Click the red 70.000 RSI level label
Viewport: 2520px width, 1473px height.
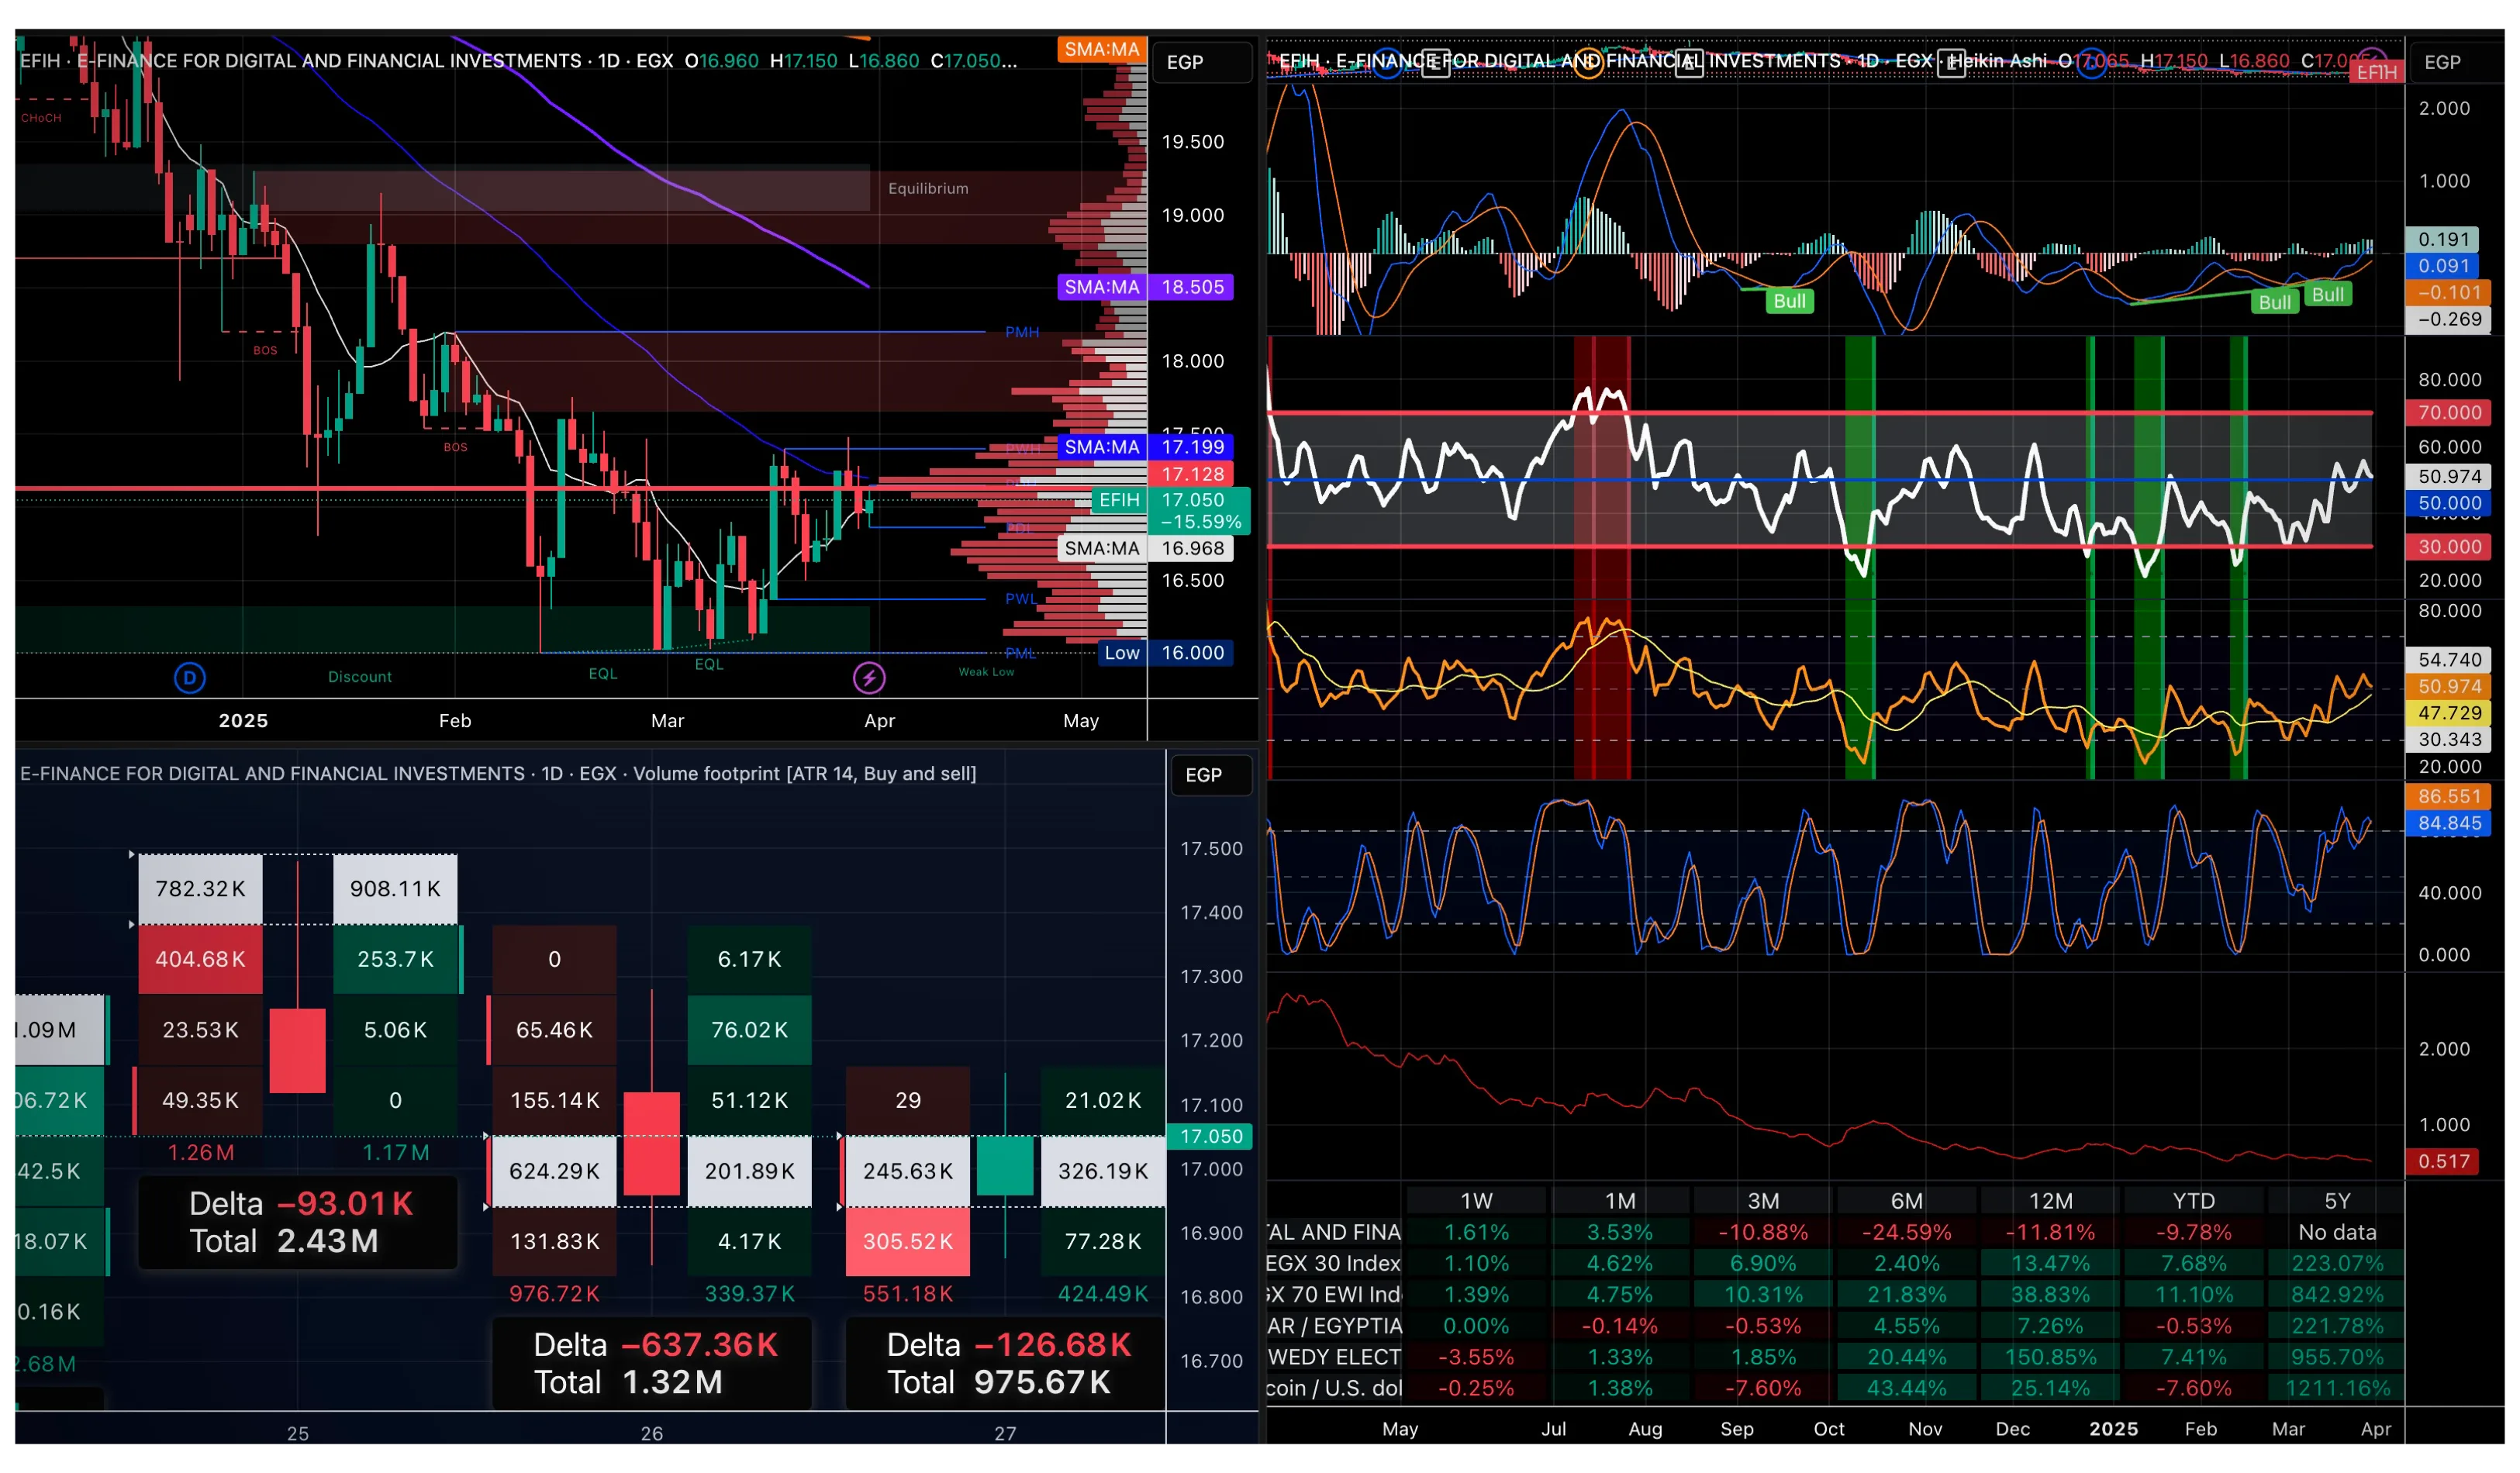point(2449,413)
